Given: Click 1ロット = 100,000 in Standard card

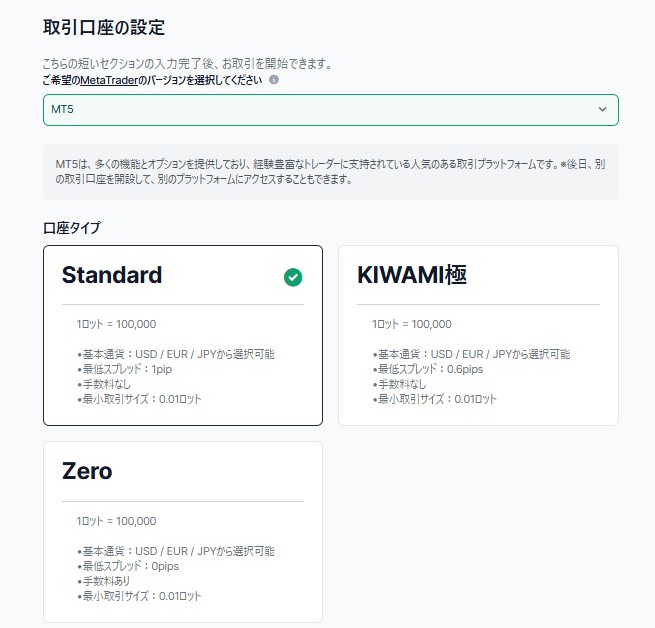Looking at the screenshot, I should pos(117,324).
